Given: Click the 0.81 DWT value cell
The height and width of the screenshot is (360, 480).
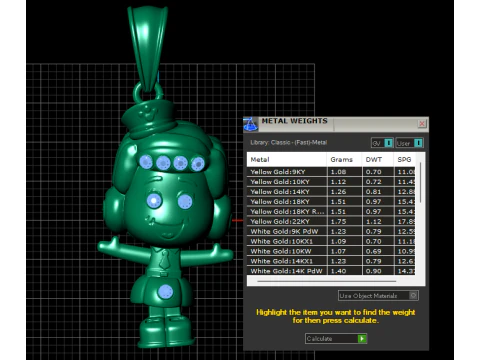Looking at the screenshot, I should [378, 192].
